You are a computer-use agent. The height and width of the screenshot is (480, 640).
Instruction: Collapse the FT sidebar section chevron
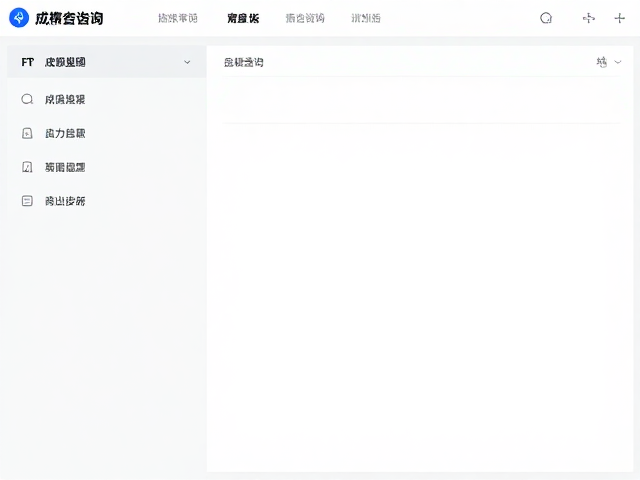(x=187, y=62)
